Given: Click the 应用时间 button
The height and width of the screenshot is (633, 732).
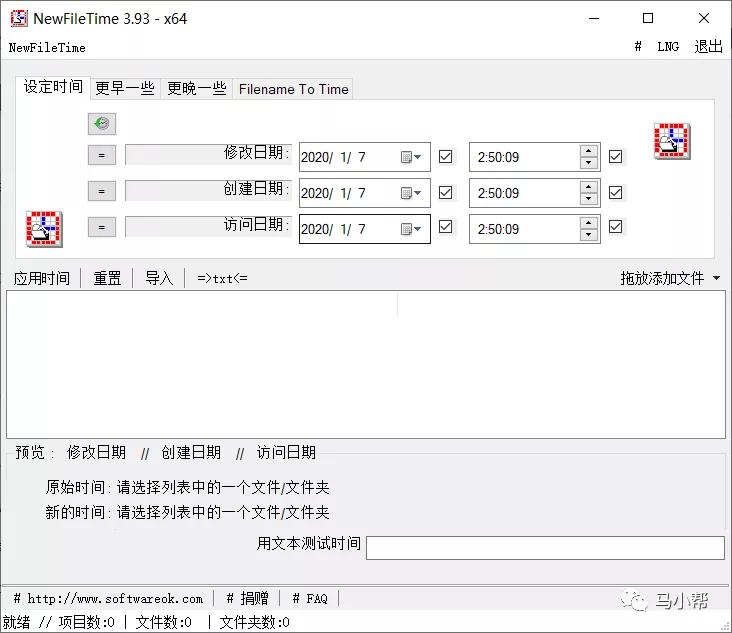Looking at the screenshot, I should click(x=42, y=279).
